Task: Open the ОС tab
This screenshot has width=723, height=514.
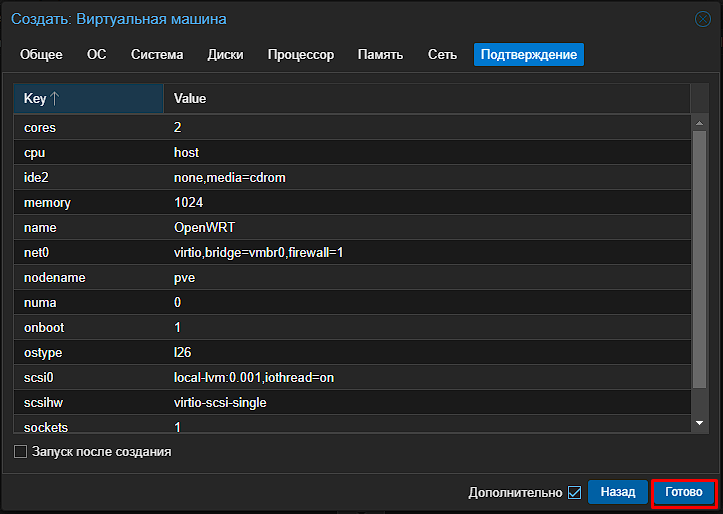Action: pos(96,54)
